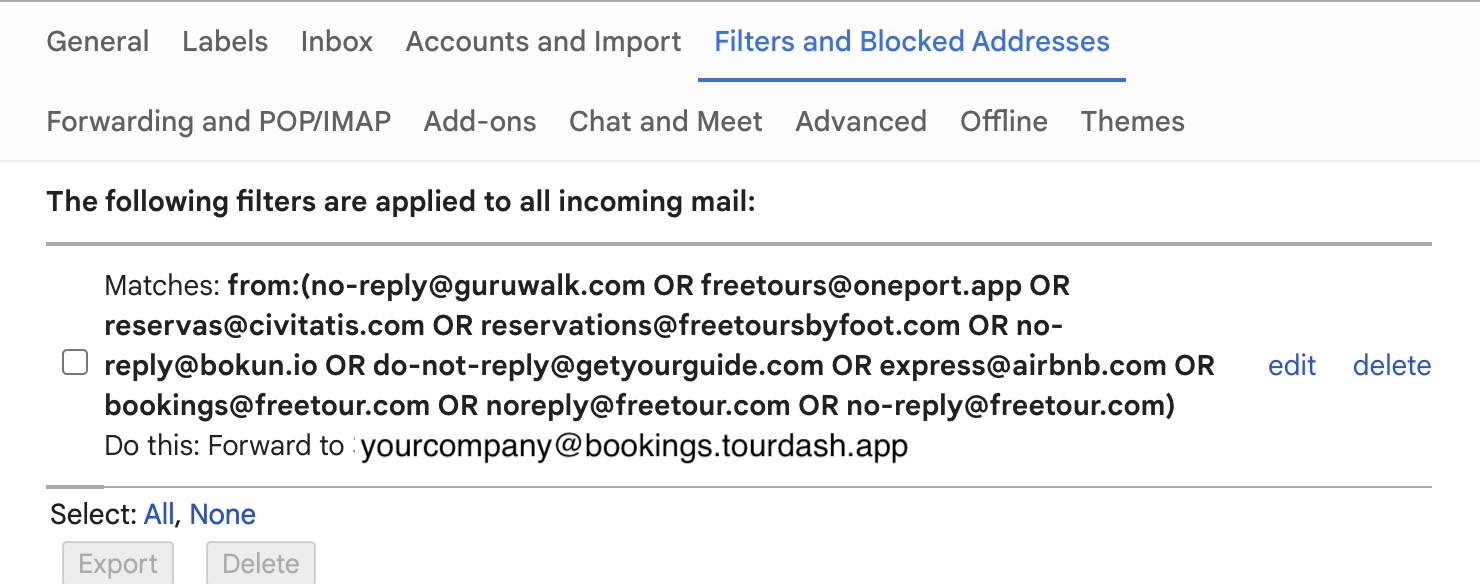Open the General settings tab

click(98, 42)
